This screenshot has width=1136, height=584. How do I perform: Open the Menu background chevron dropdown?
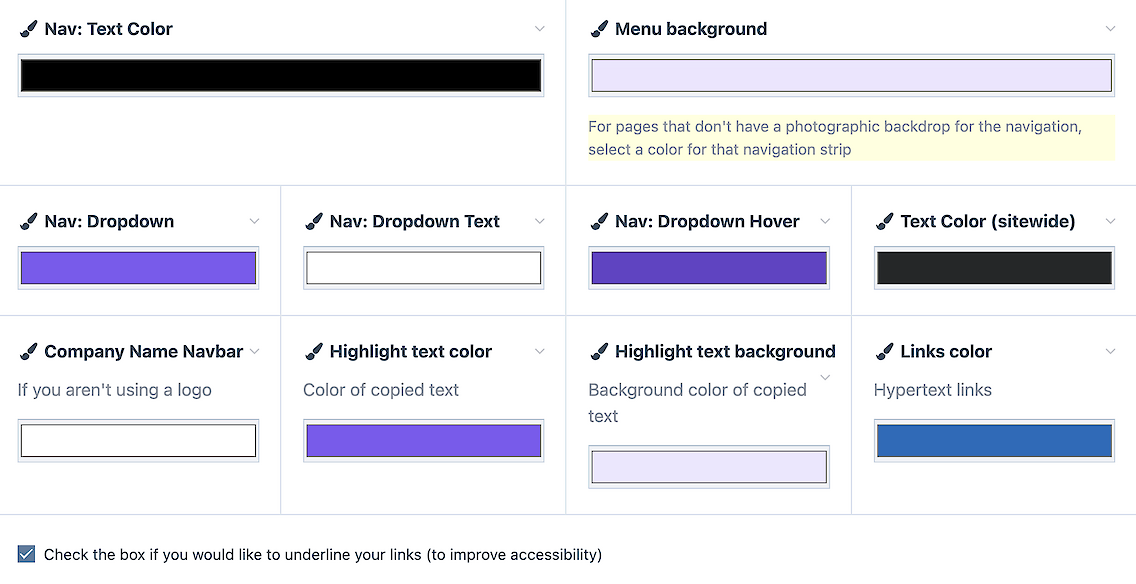[1110, 29]
